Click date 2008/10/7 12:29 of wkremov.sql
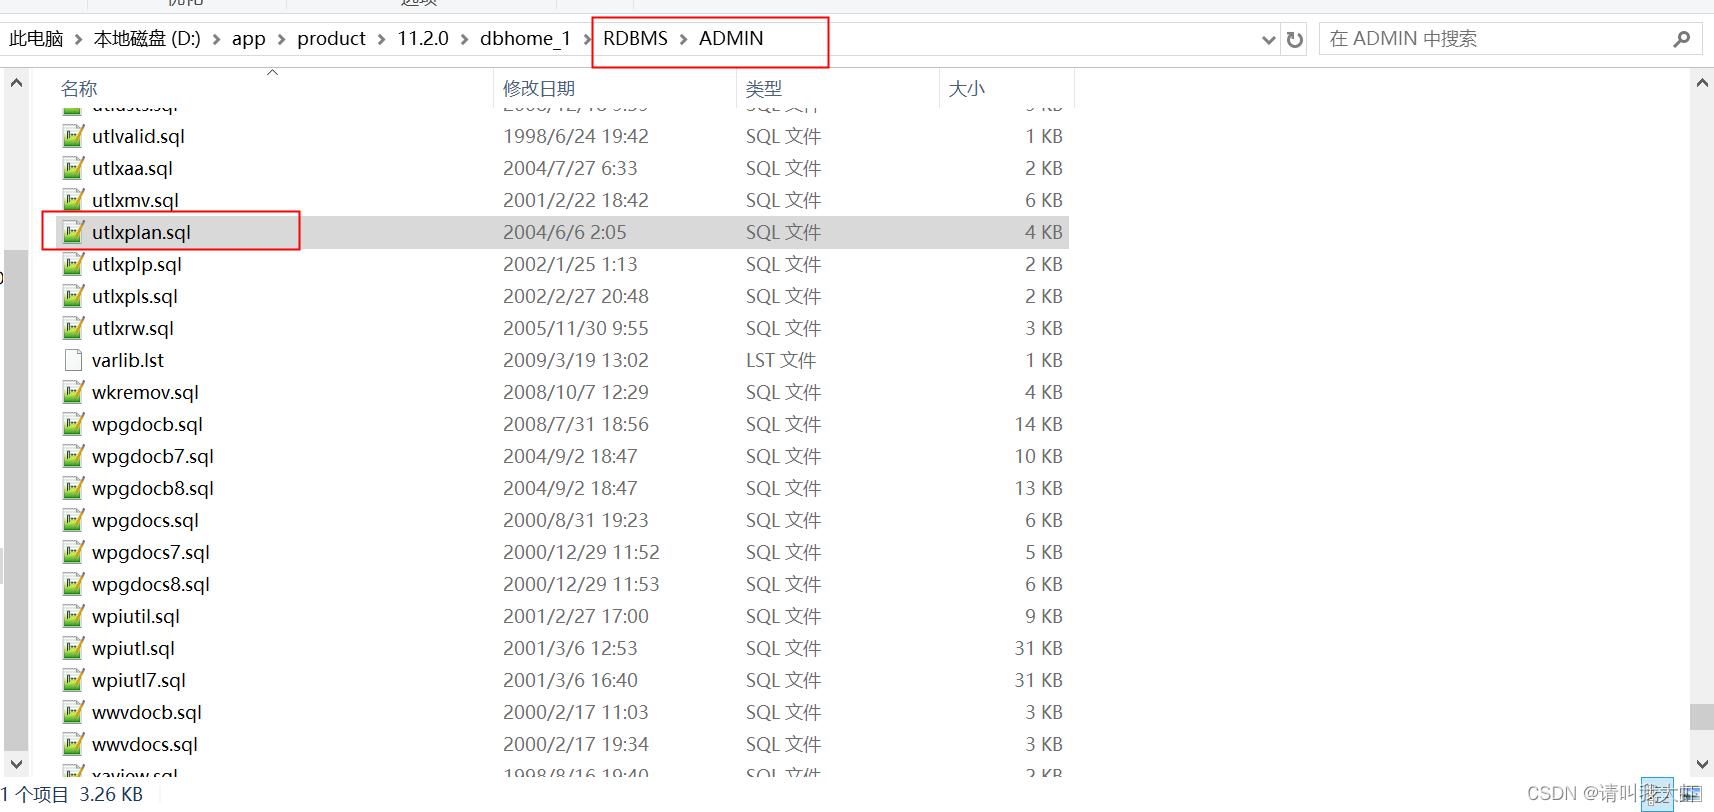 [x=576, y=392]
